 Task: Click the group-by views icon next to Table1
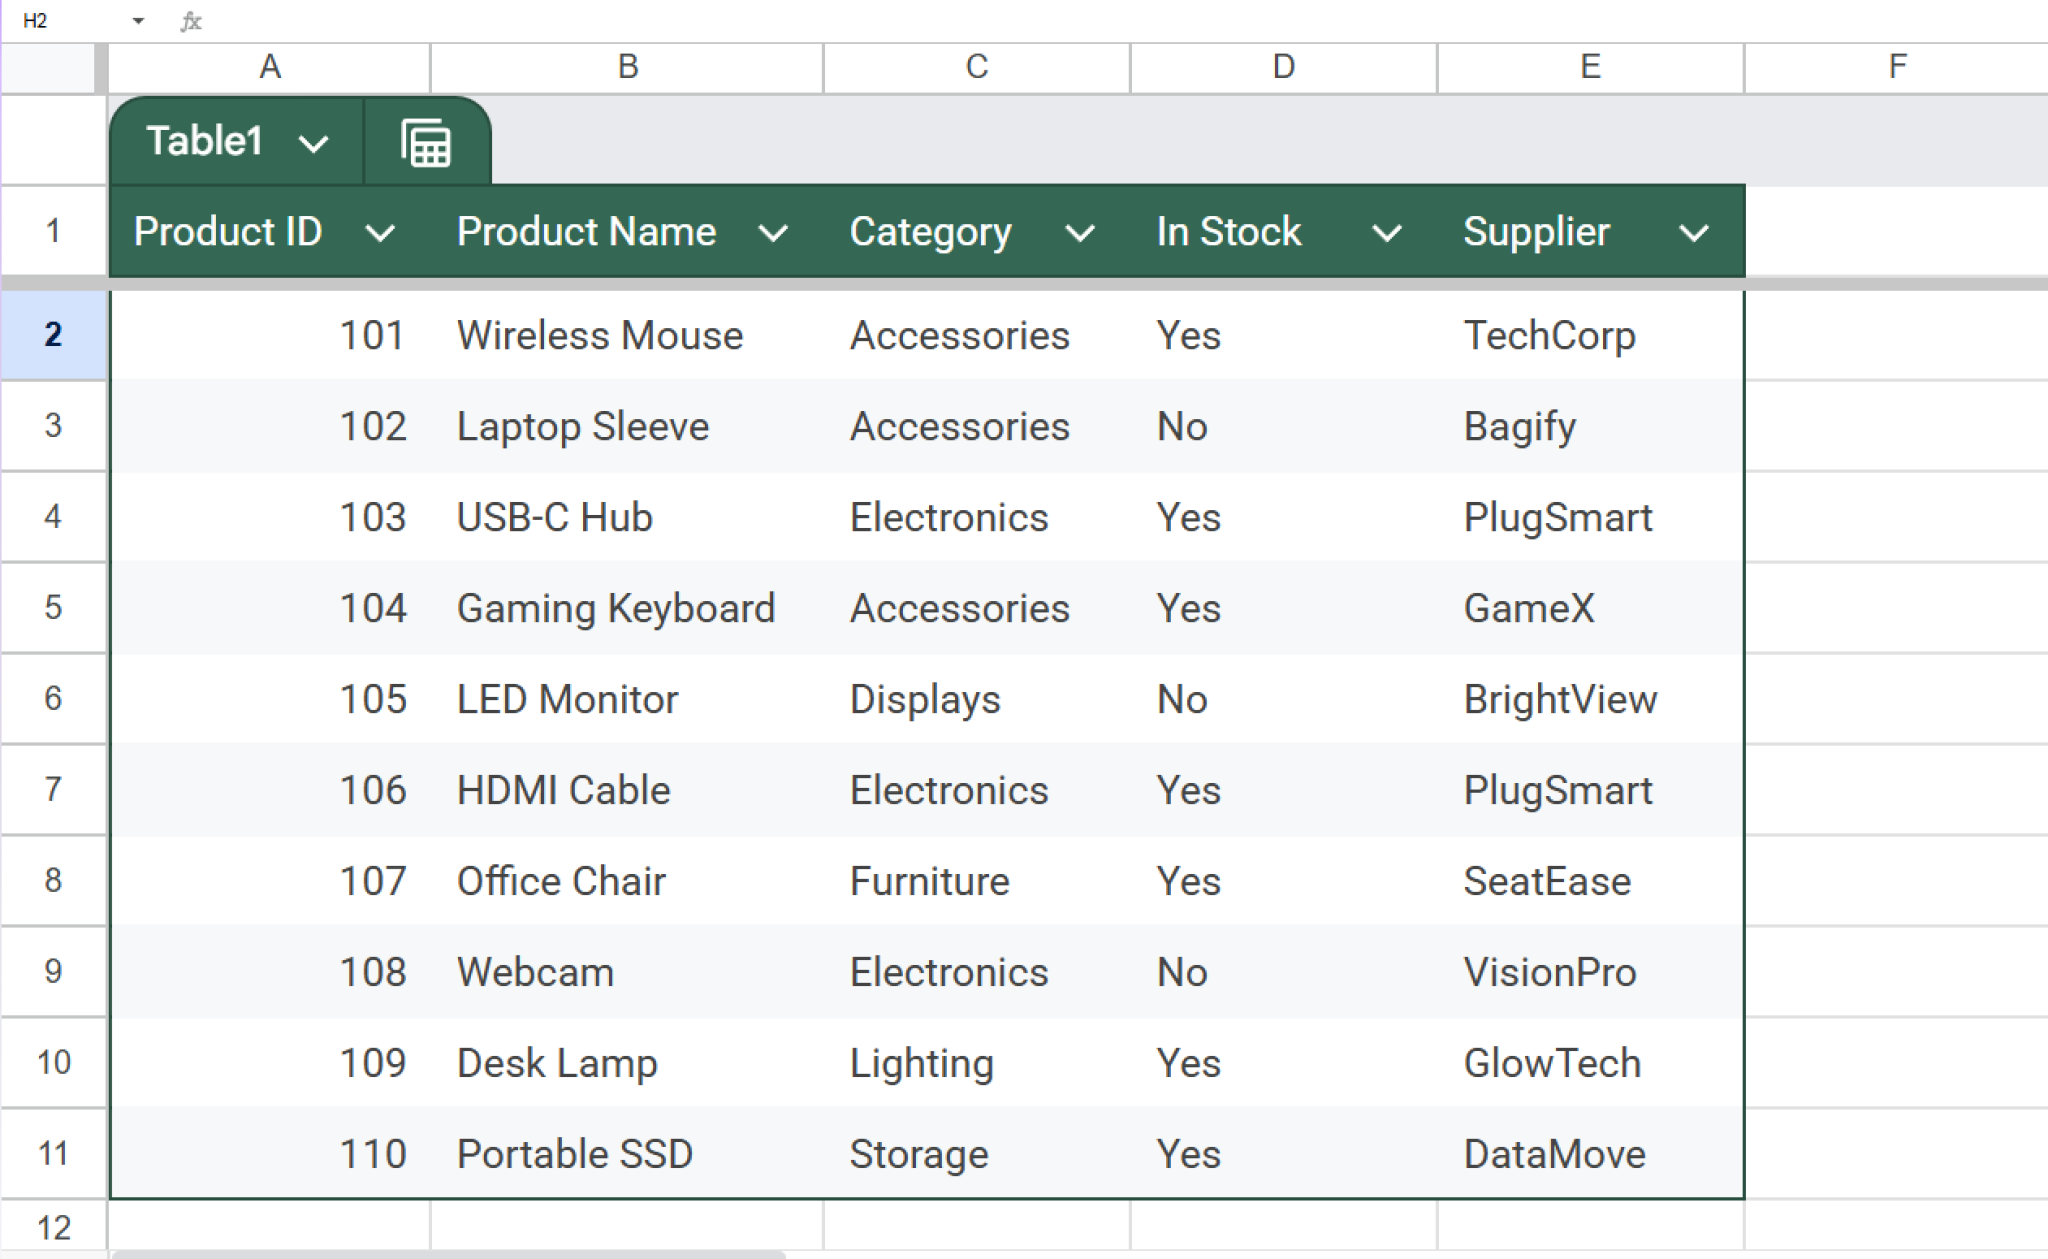(x=424, y=141)
